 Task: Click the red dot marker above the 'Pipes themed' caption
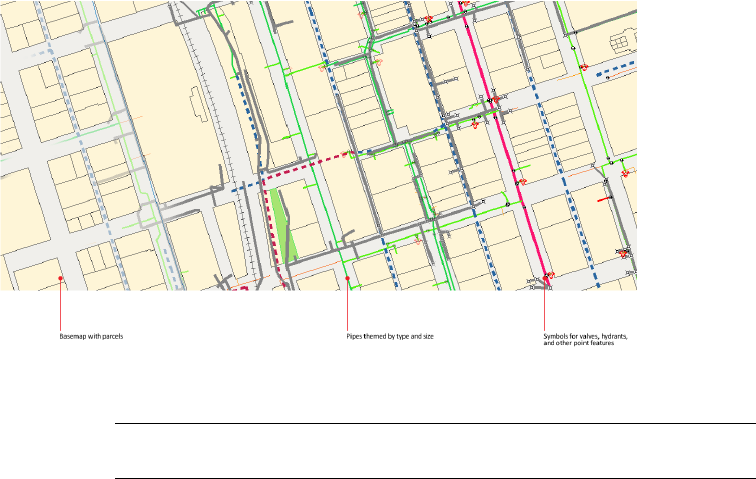click(x=348, y=278)
